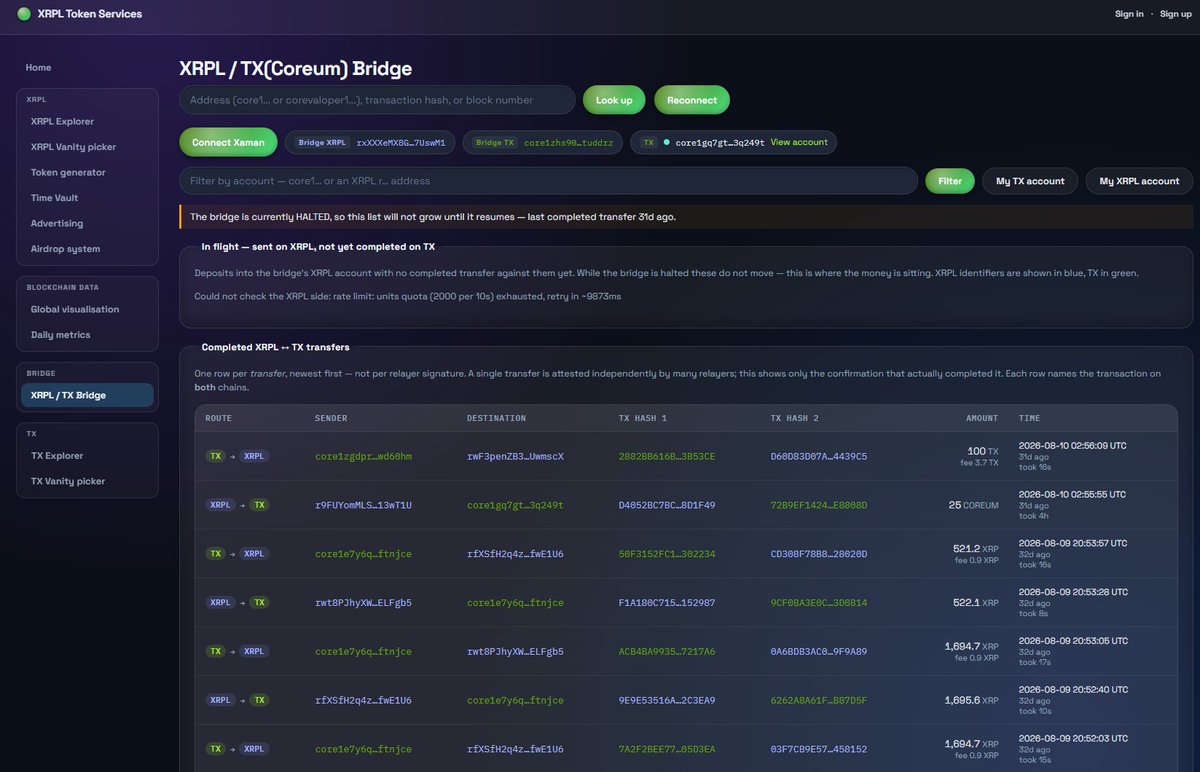Open TX hash 9E9E53516A…2C3EA9
Image resolution: width=1200 pixels, height=772 pixels.
[667, 701]
